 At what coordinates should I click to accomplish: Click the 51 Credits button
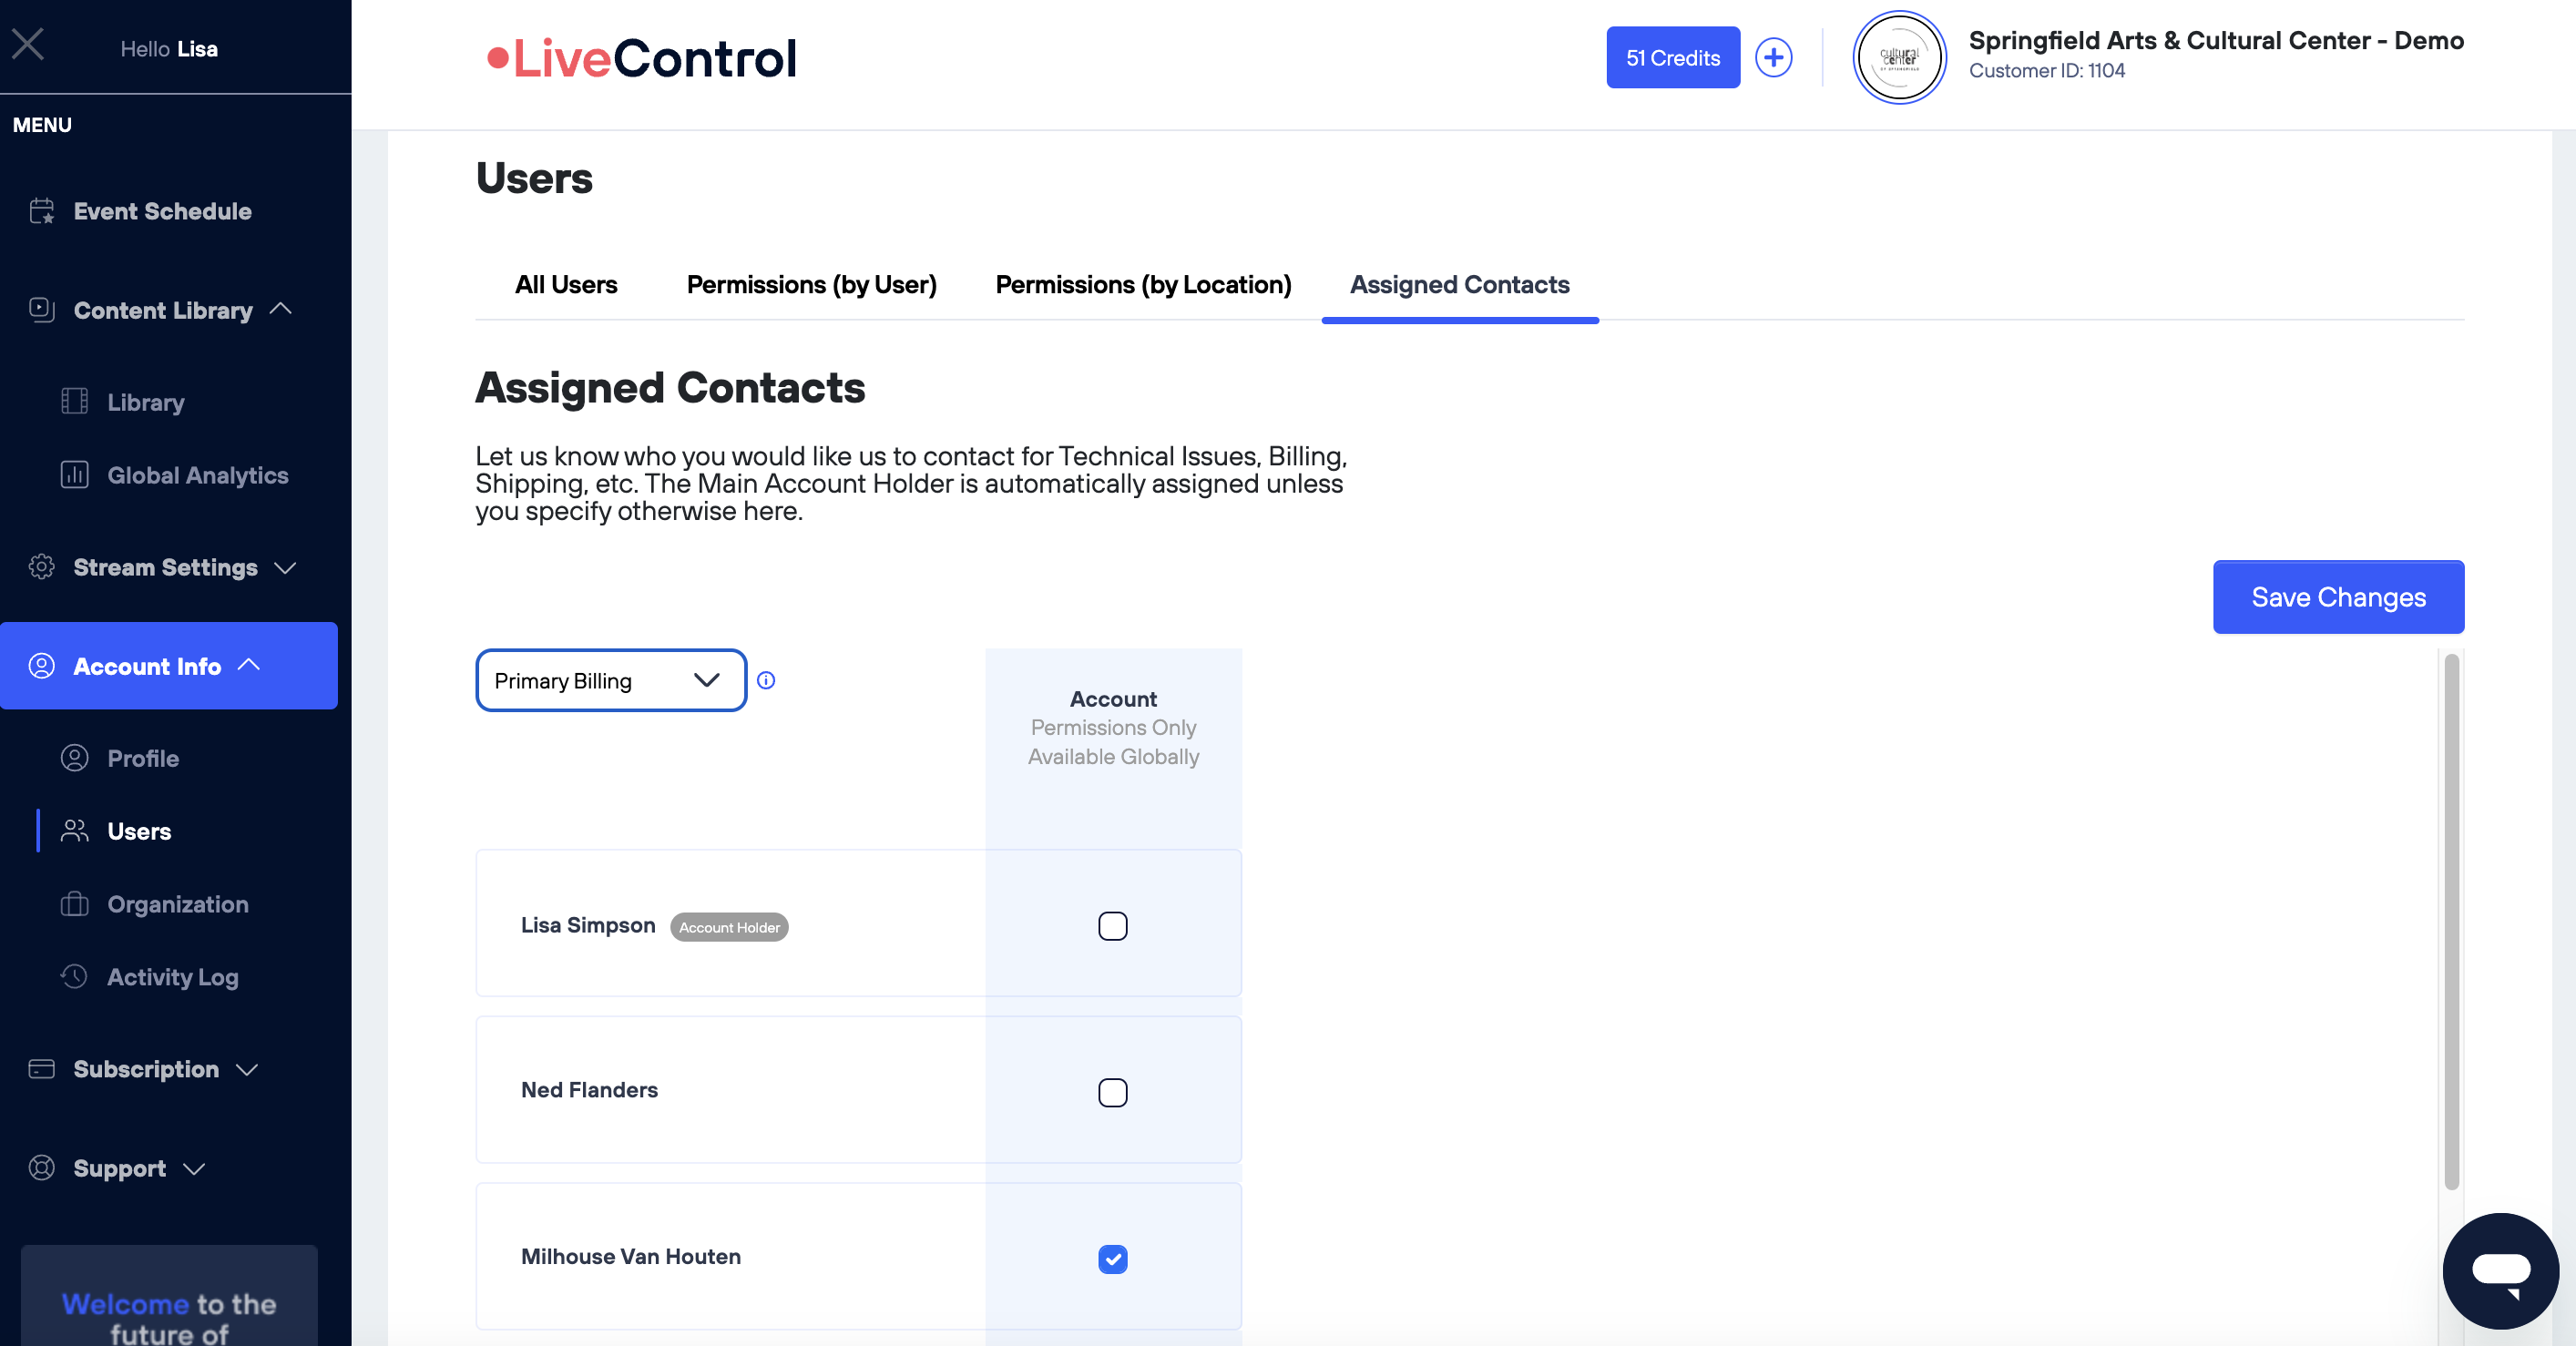1672,58
